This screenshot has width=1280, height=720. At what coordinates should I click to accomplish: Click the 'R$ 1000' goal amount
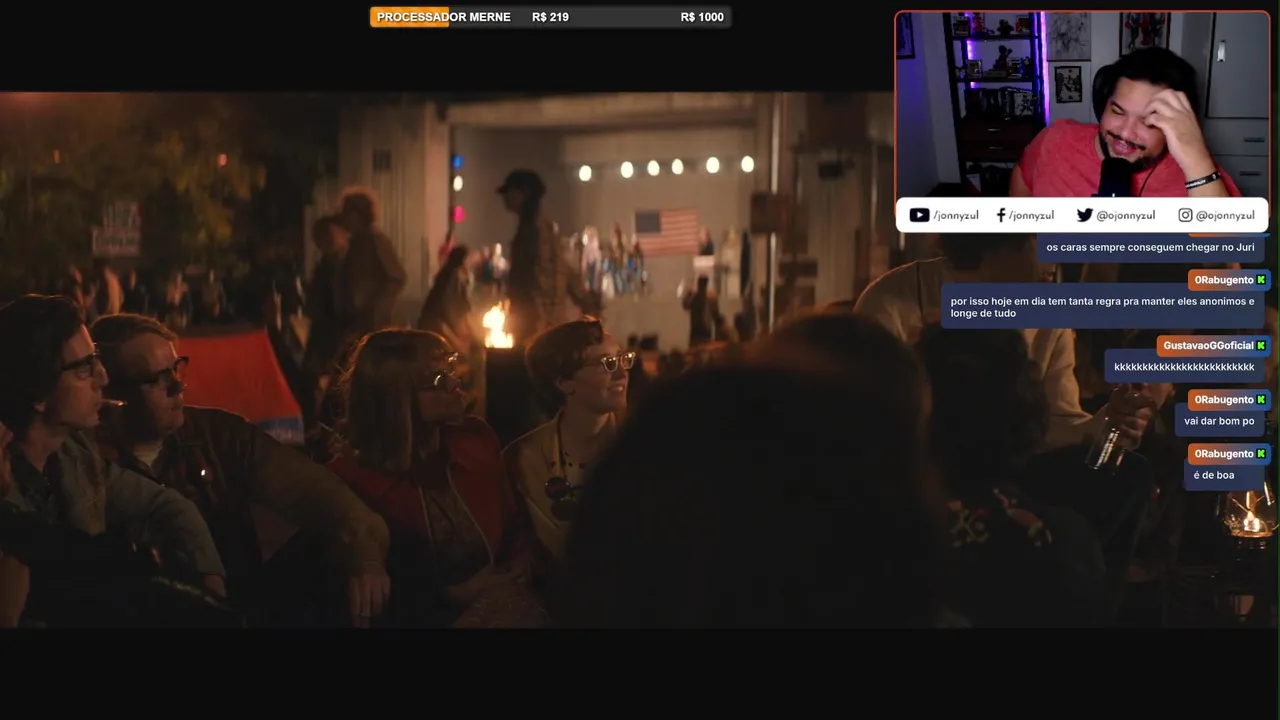[x=702, y=17]
